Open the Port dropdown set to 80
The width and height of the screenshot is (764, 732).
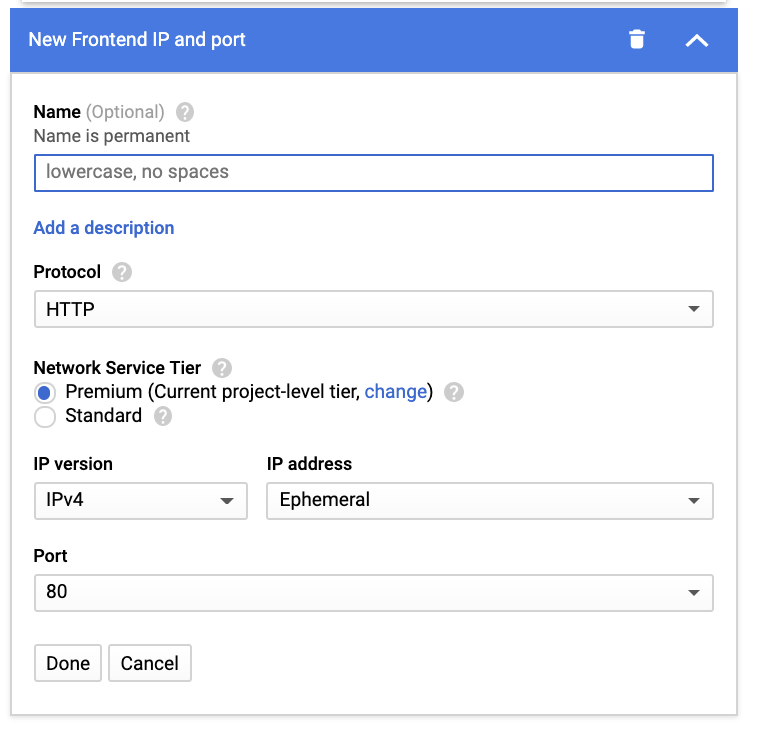[x=373, y=592]
